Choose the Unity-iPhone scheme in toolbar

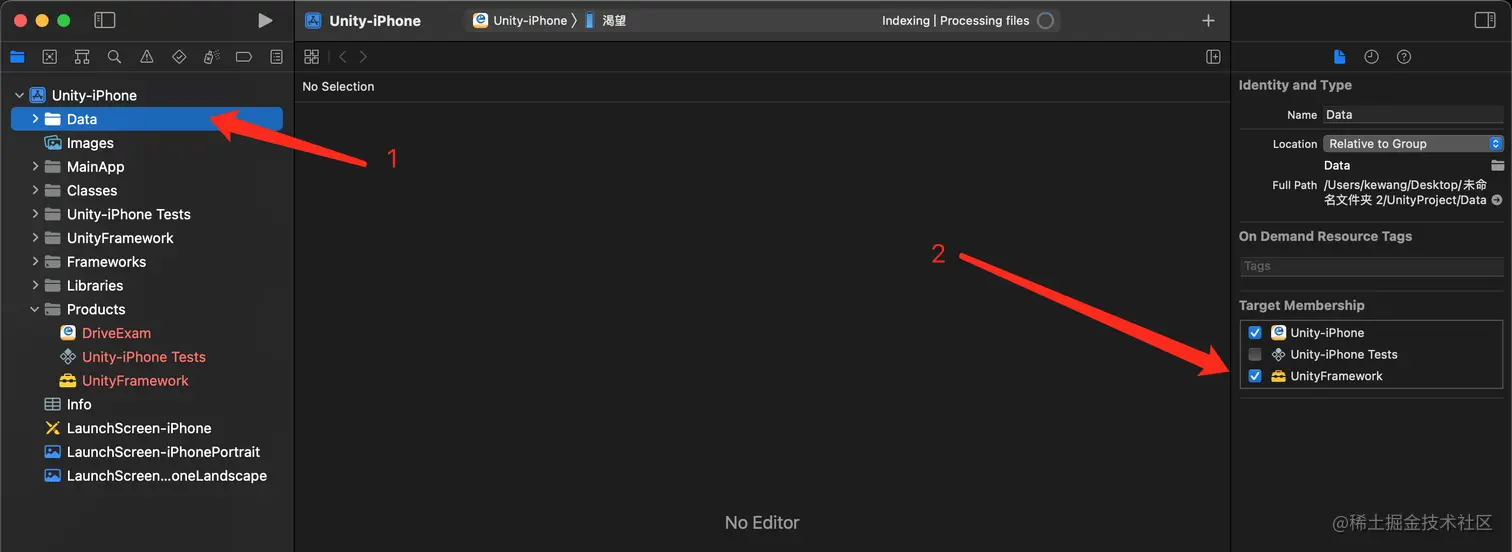(x=520, y=20)
